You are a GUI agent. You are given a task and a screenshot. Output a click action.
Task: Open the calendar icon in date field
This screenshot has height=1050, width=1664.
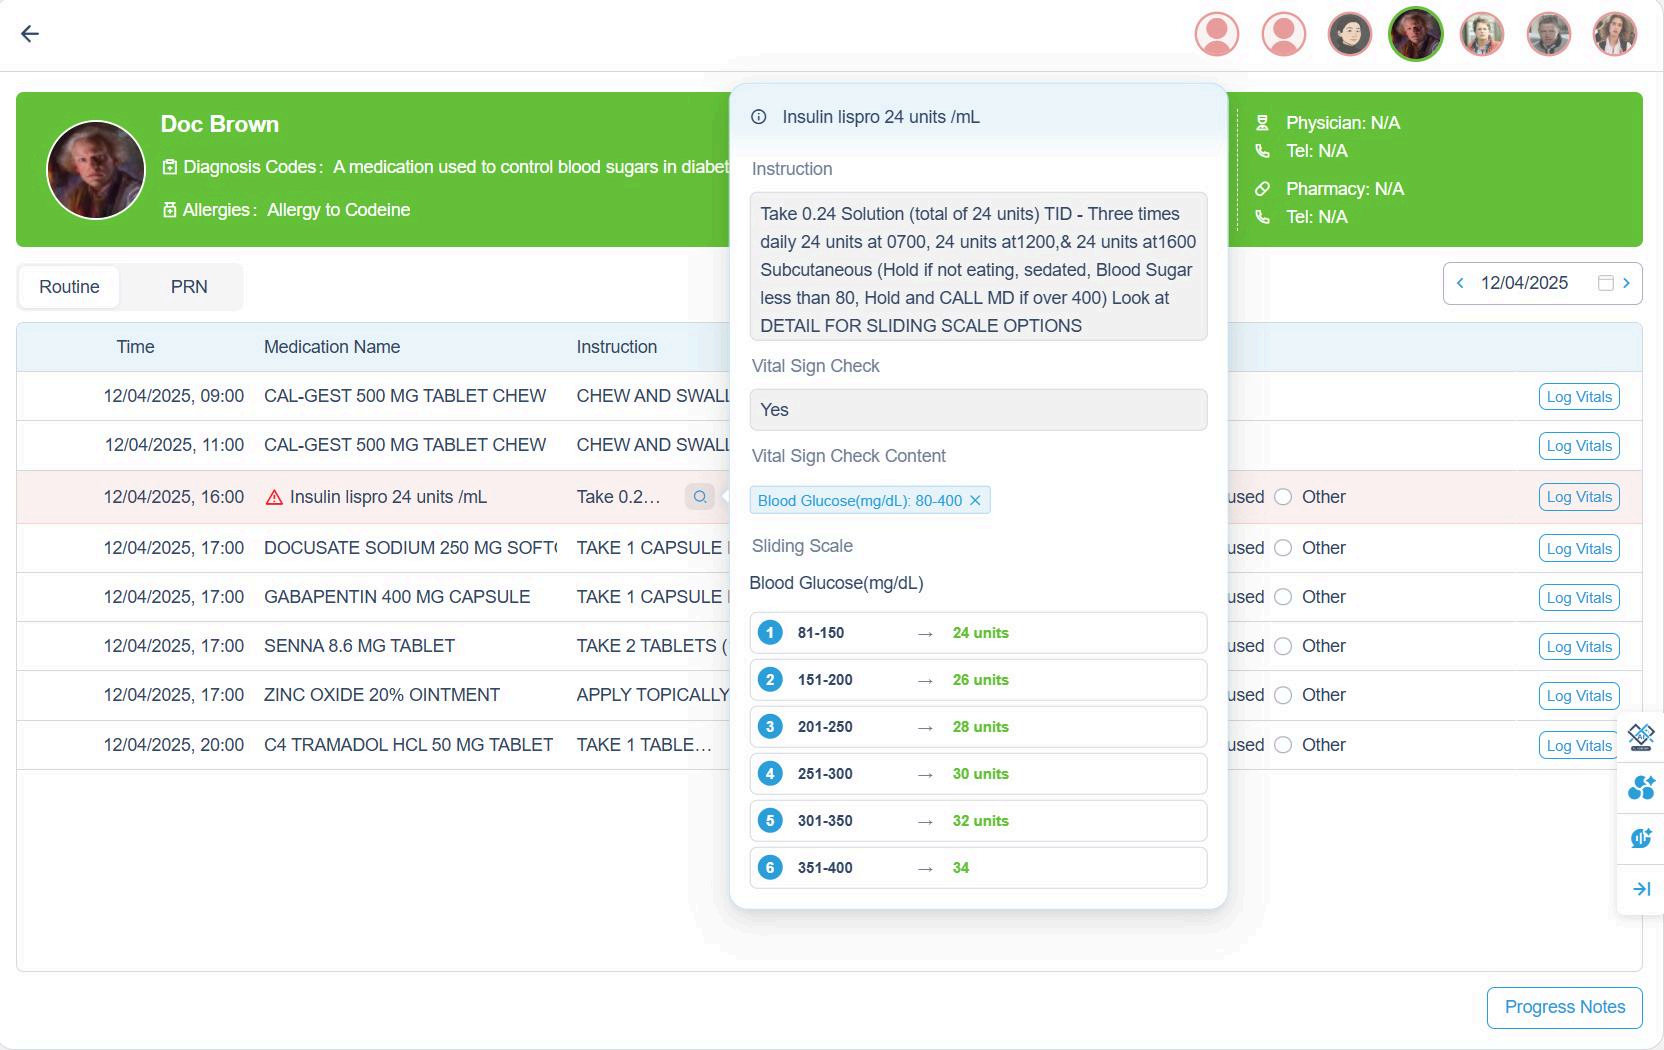[x=1605, y=284]
